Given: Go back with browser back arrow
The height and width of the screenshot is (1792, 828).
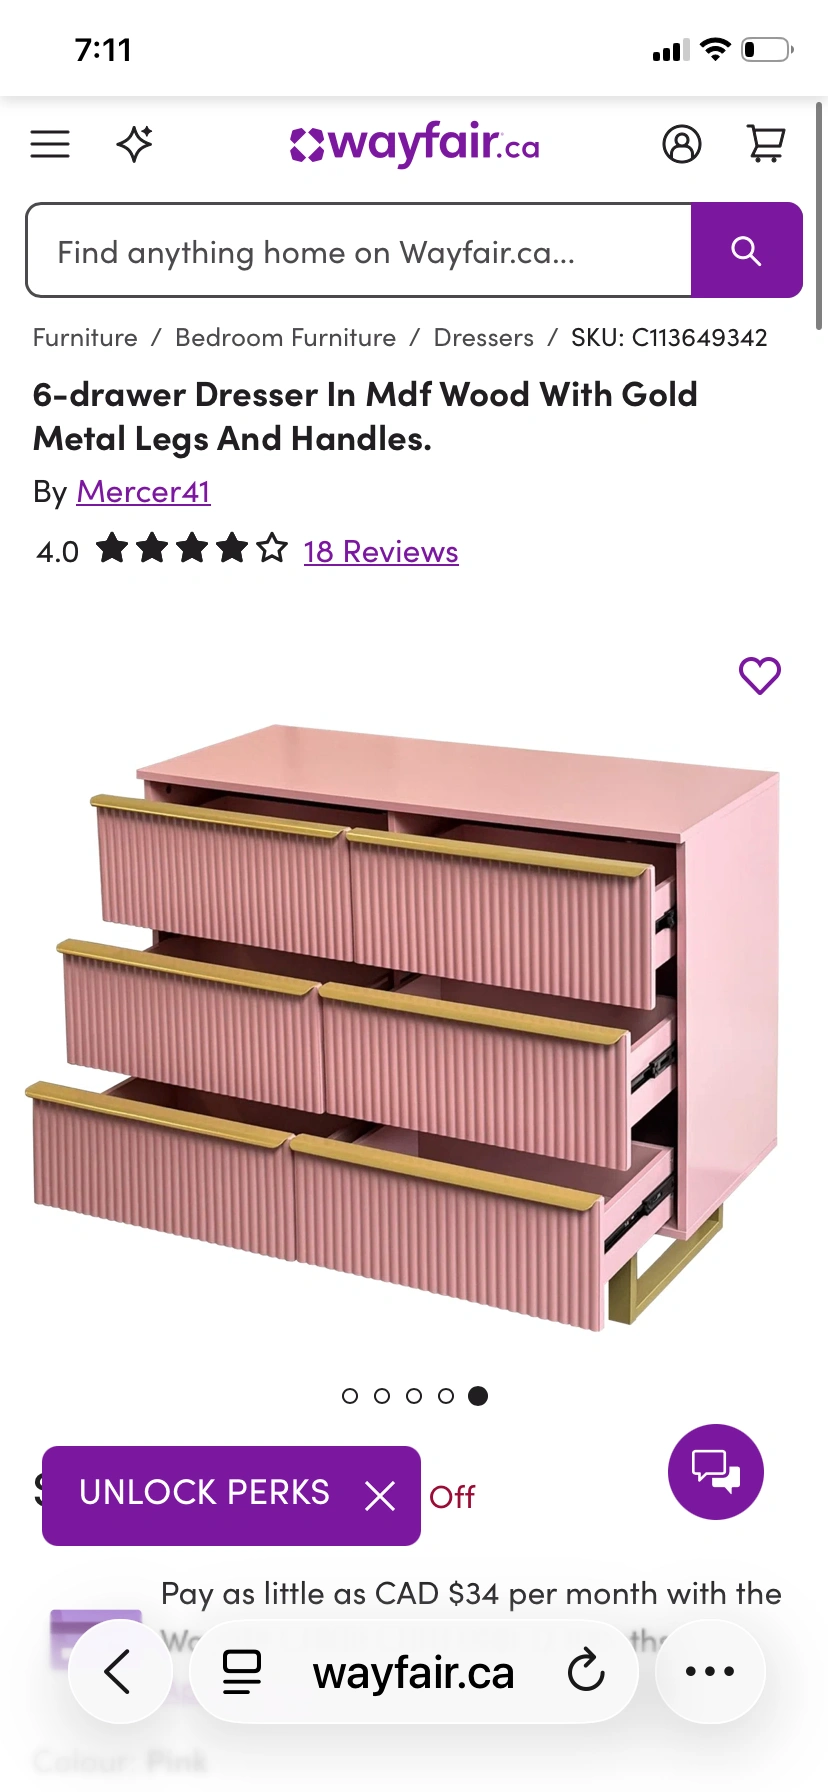Looking at the screenshot, I should [118, 1671].
